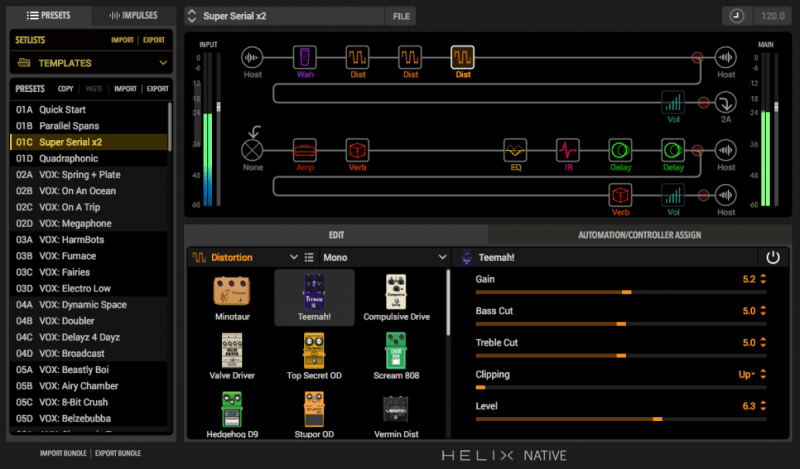Click Export in the Setlists header
800x469 pixels.
pos(154,40)
